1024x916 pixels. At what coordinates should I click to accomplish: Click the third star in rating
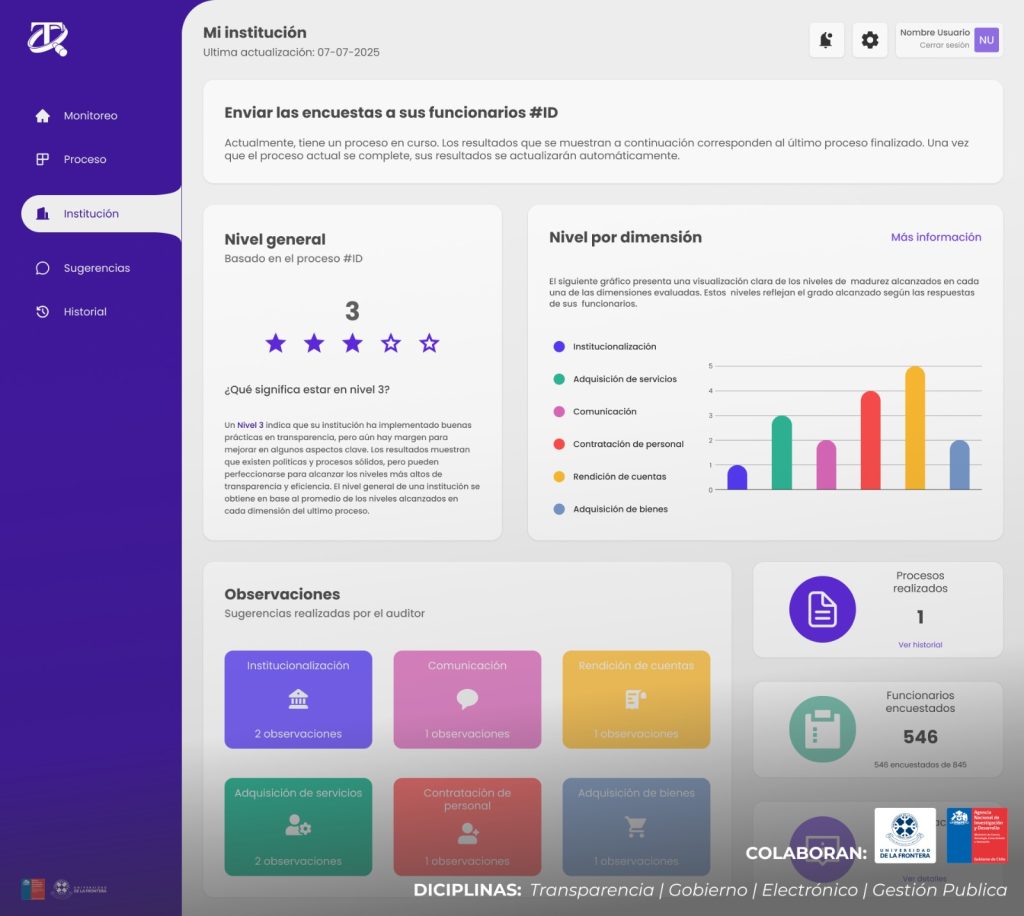352,344
